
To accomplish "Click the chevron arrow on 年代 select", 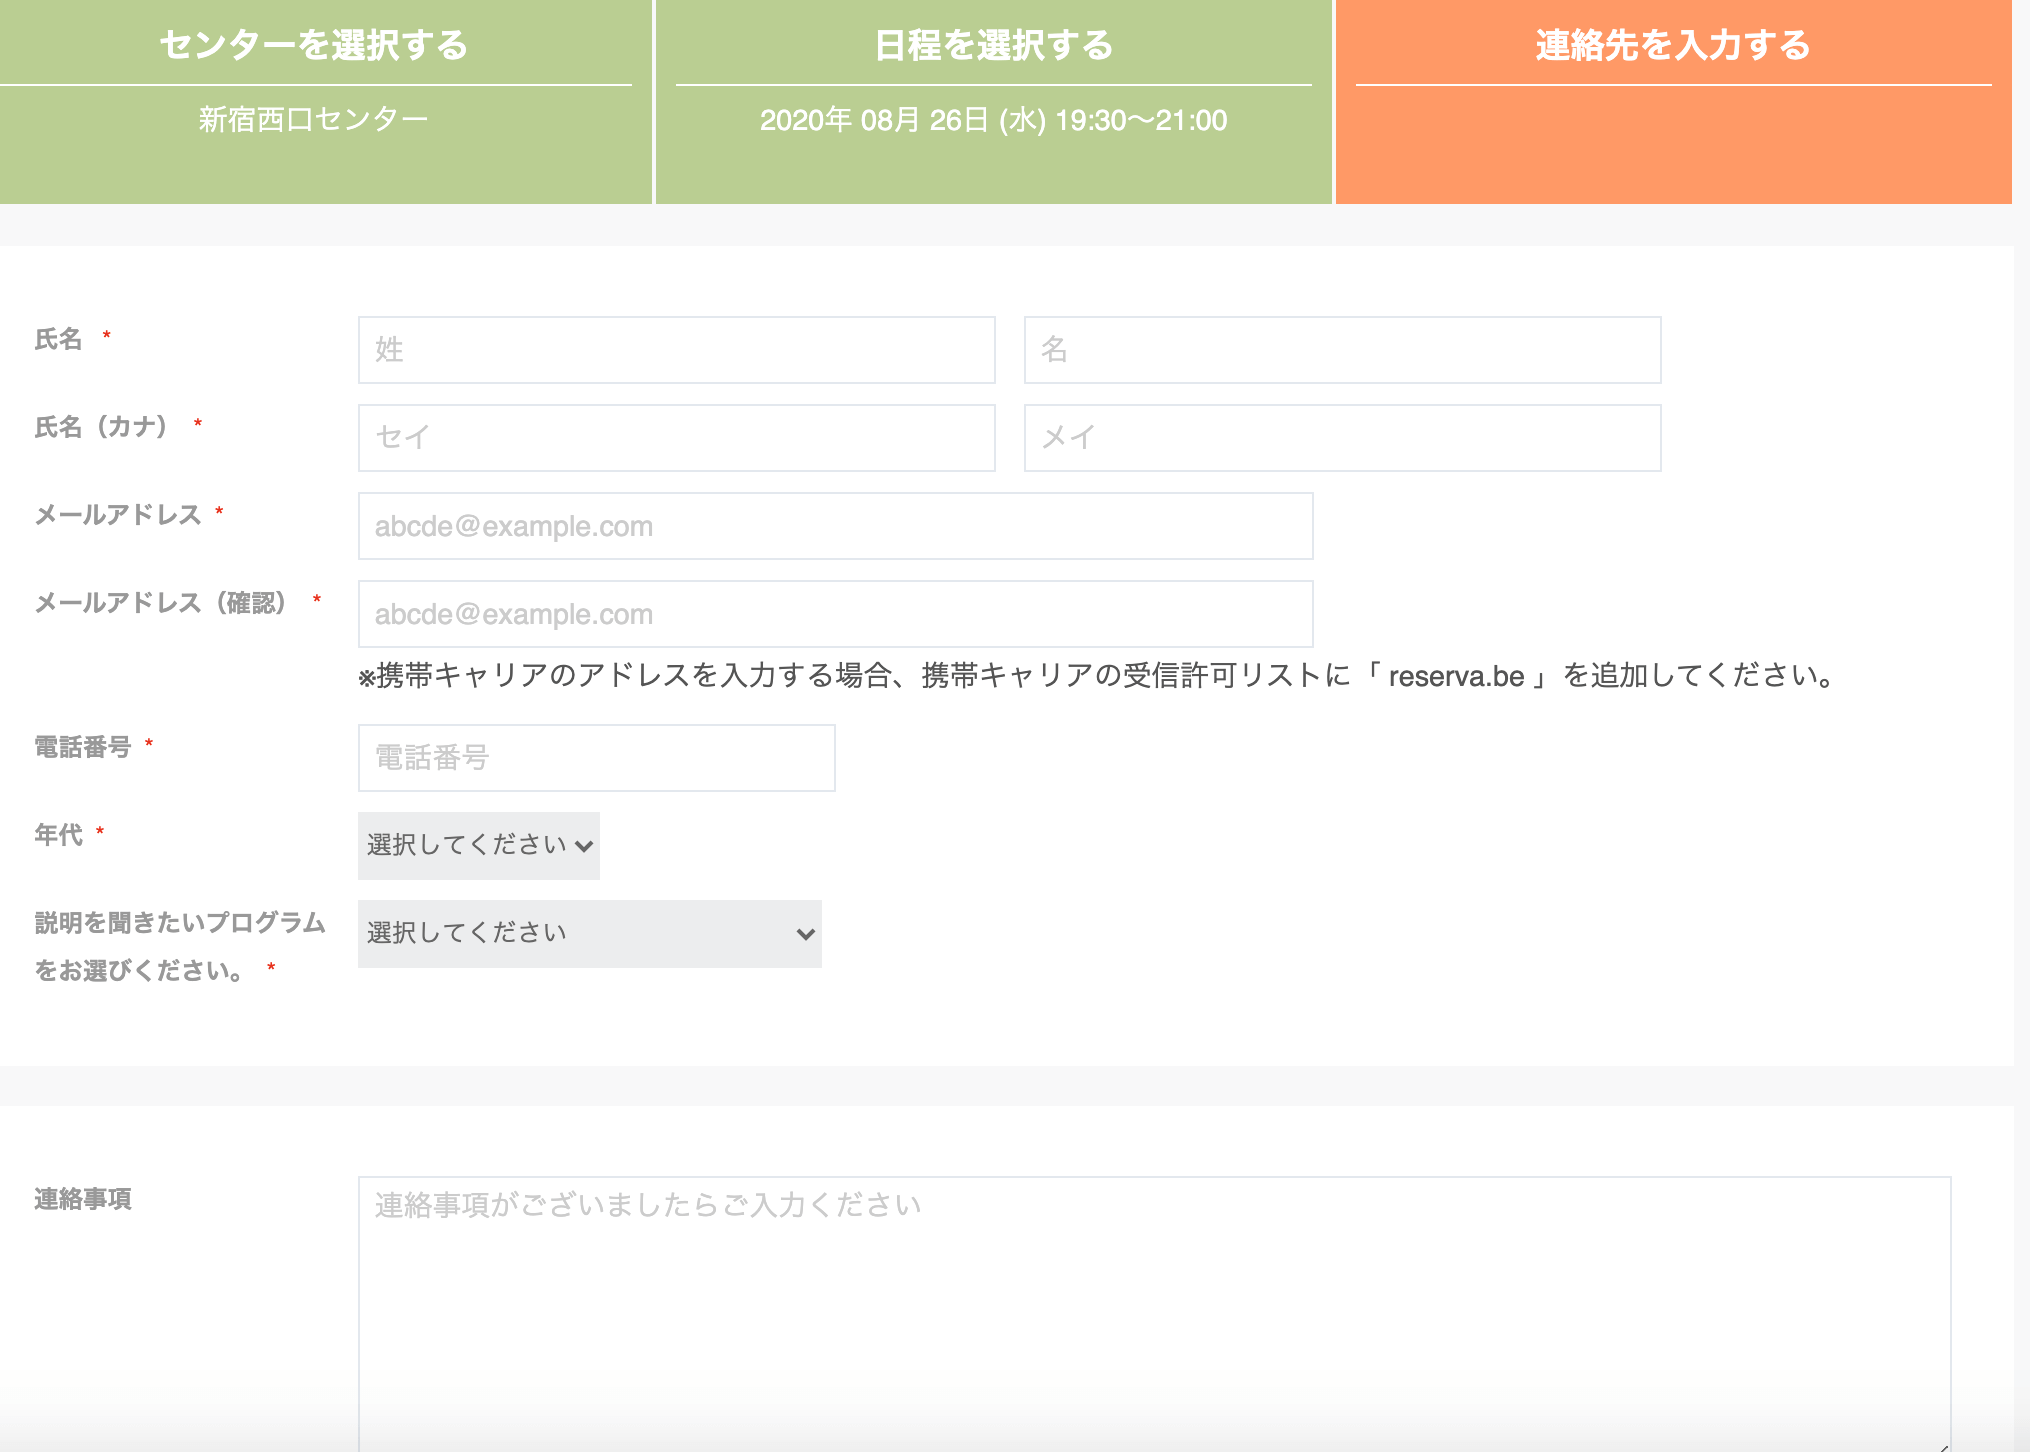I will (584, 846).
